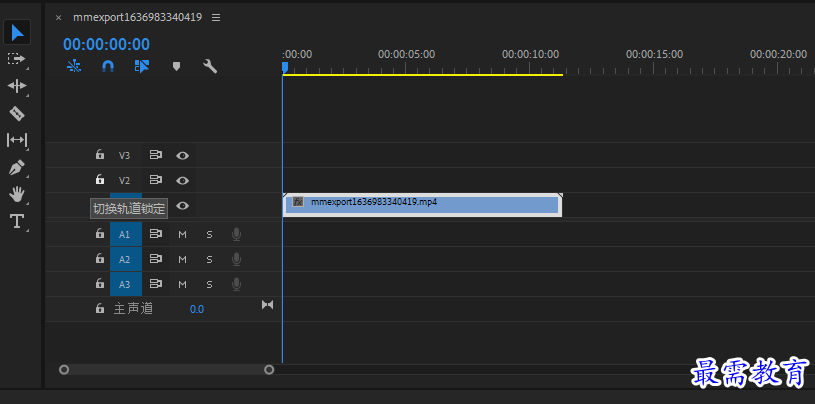Viewport: 815px width, 404px height.
Task: Click the master track output icon
Action: 267,305
